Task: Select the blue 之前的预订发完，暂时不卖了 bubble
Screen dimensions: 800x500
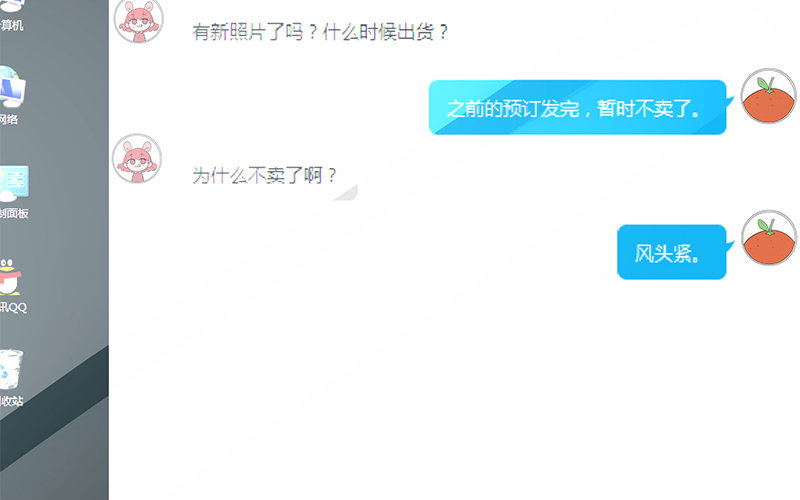Action: tap(577, 108)
